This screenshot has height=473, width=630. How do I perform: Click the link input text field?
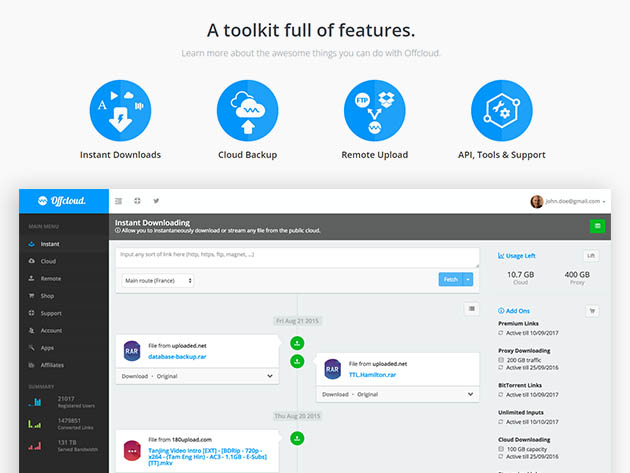click(297, 256)
